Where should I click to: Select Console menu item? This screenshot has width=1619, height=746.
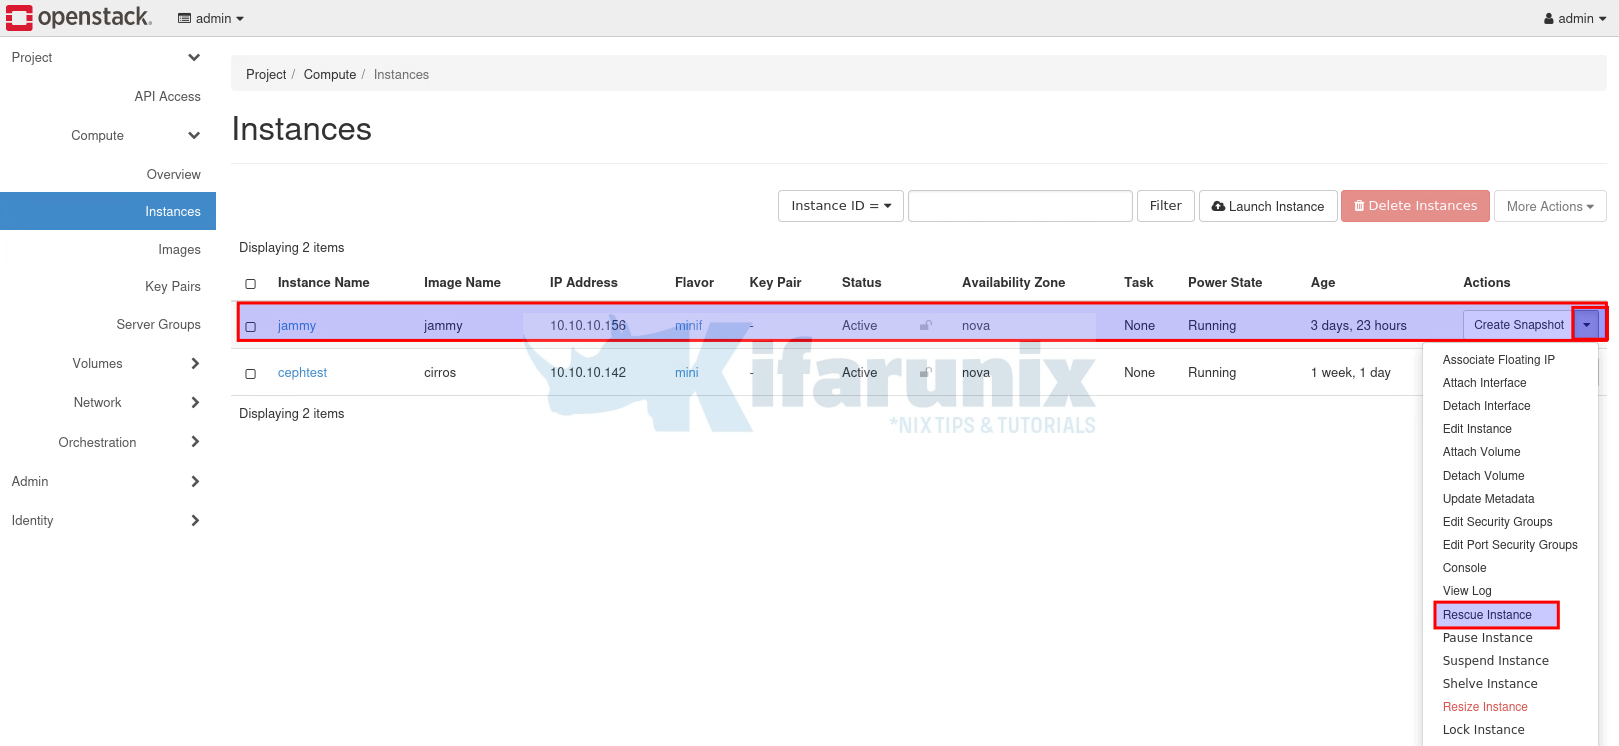[1464, 568]
